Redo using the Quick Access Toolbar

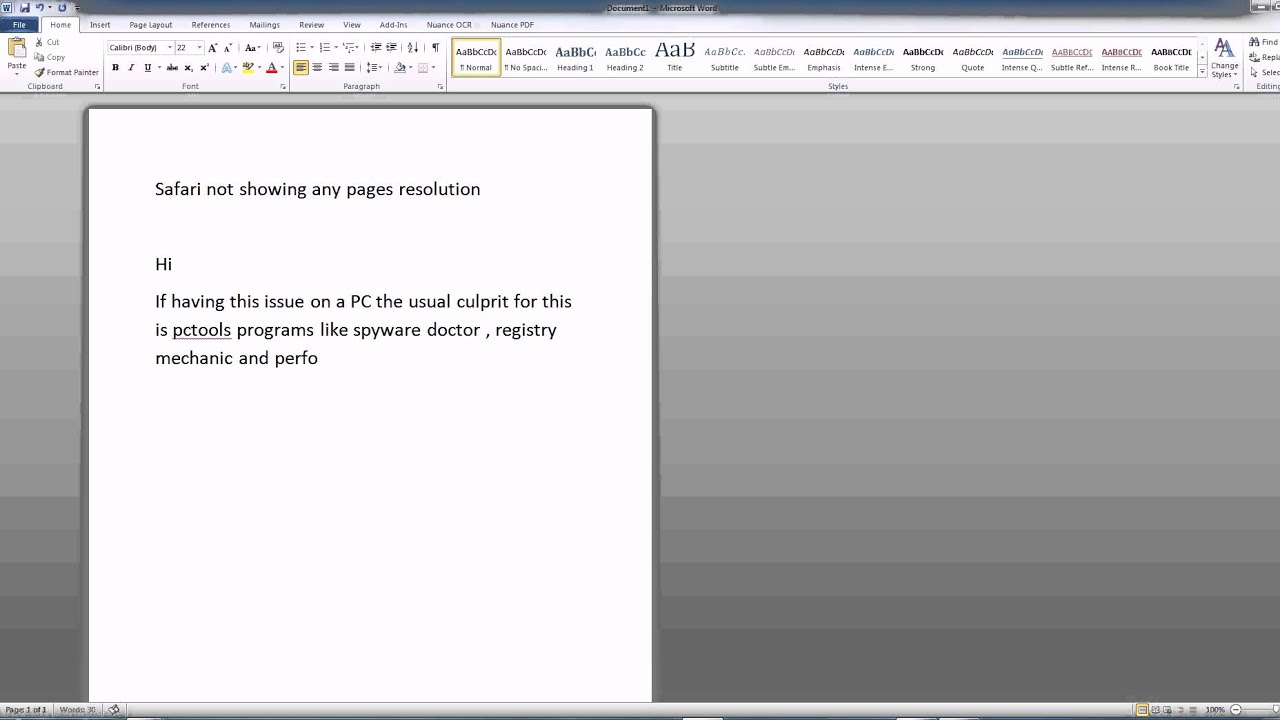point(62,8)
